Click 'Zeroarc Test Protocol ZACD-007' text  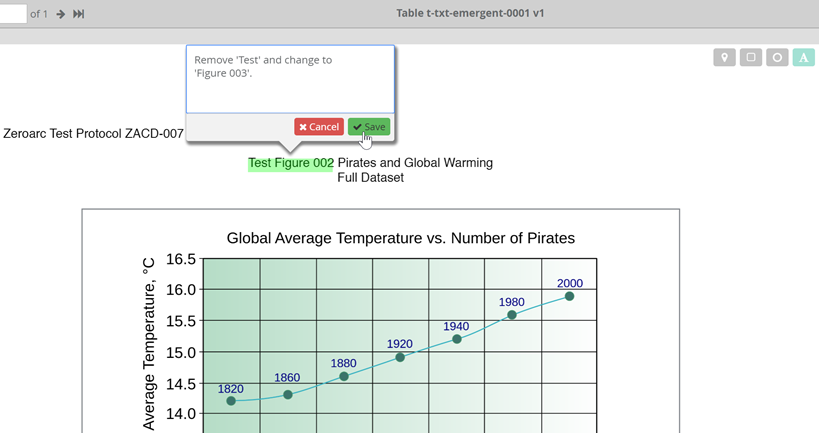tap(93, 133)
